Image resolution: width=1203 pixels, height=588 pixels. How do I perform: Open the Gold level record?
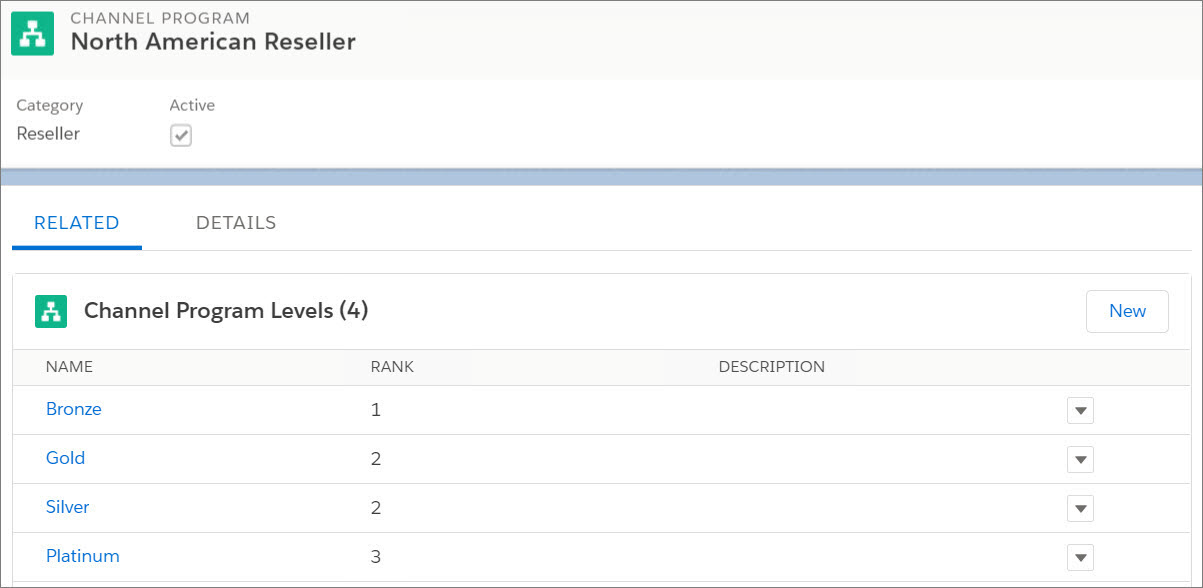point(65,458)
